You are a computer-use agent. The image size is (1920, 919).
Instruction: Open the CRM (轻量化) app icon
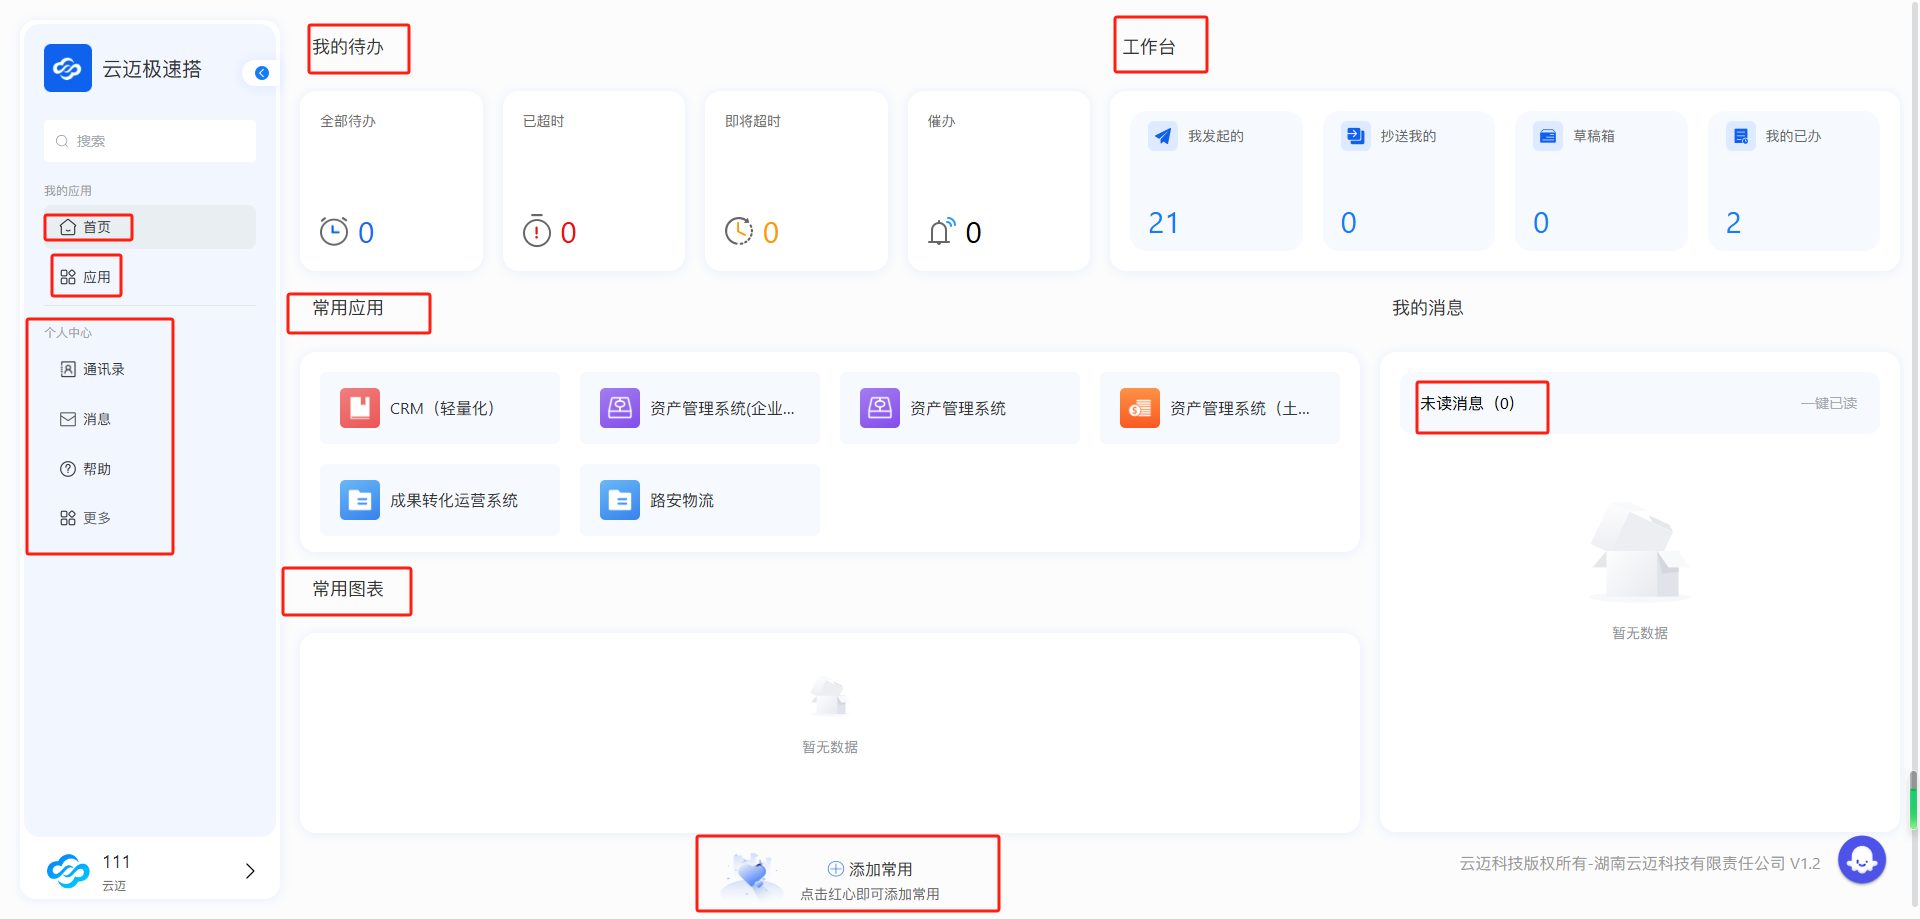(x=360, y=408)
